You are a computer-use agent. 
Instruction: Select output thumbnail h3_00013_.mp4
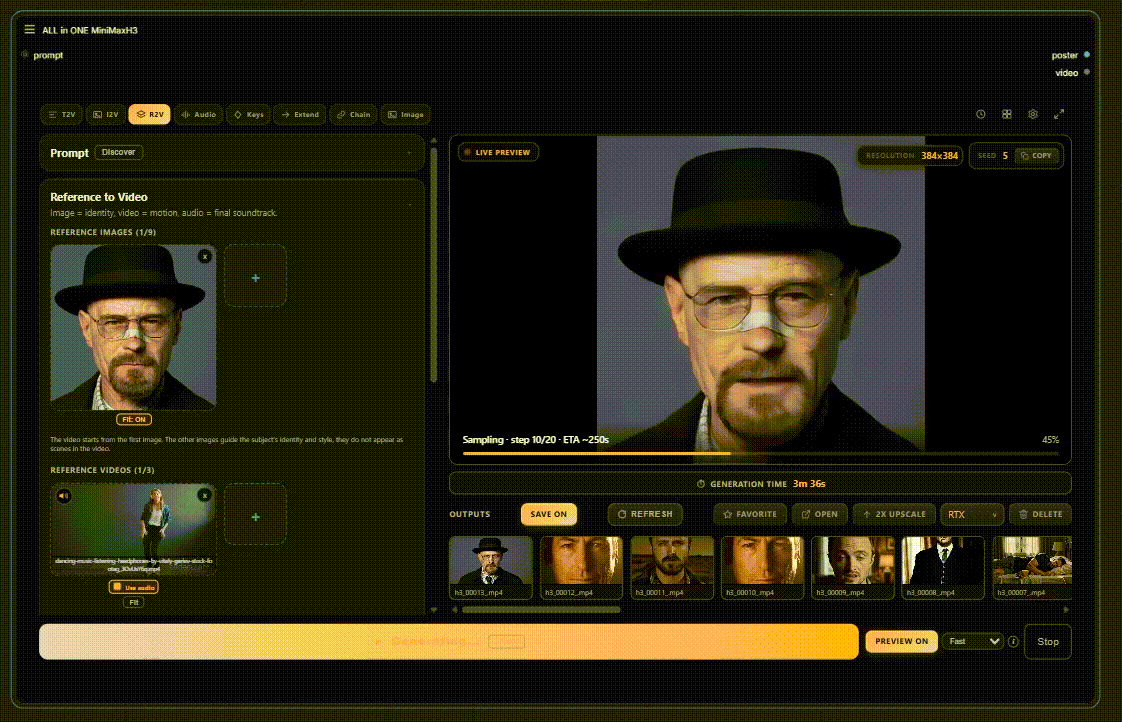pos(491,567)
